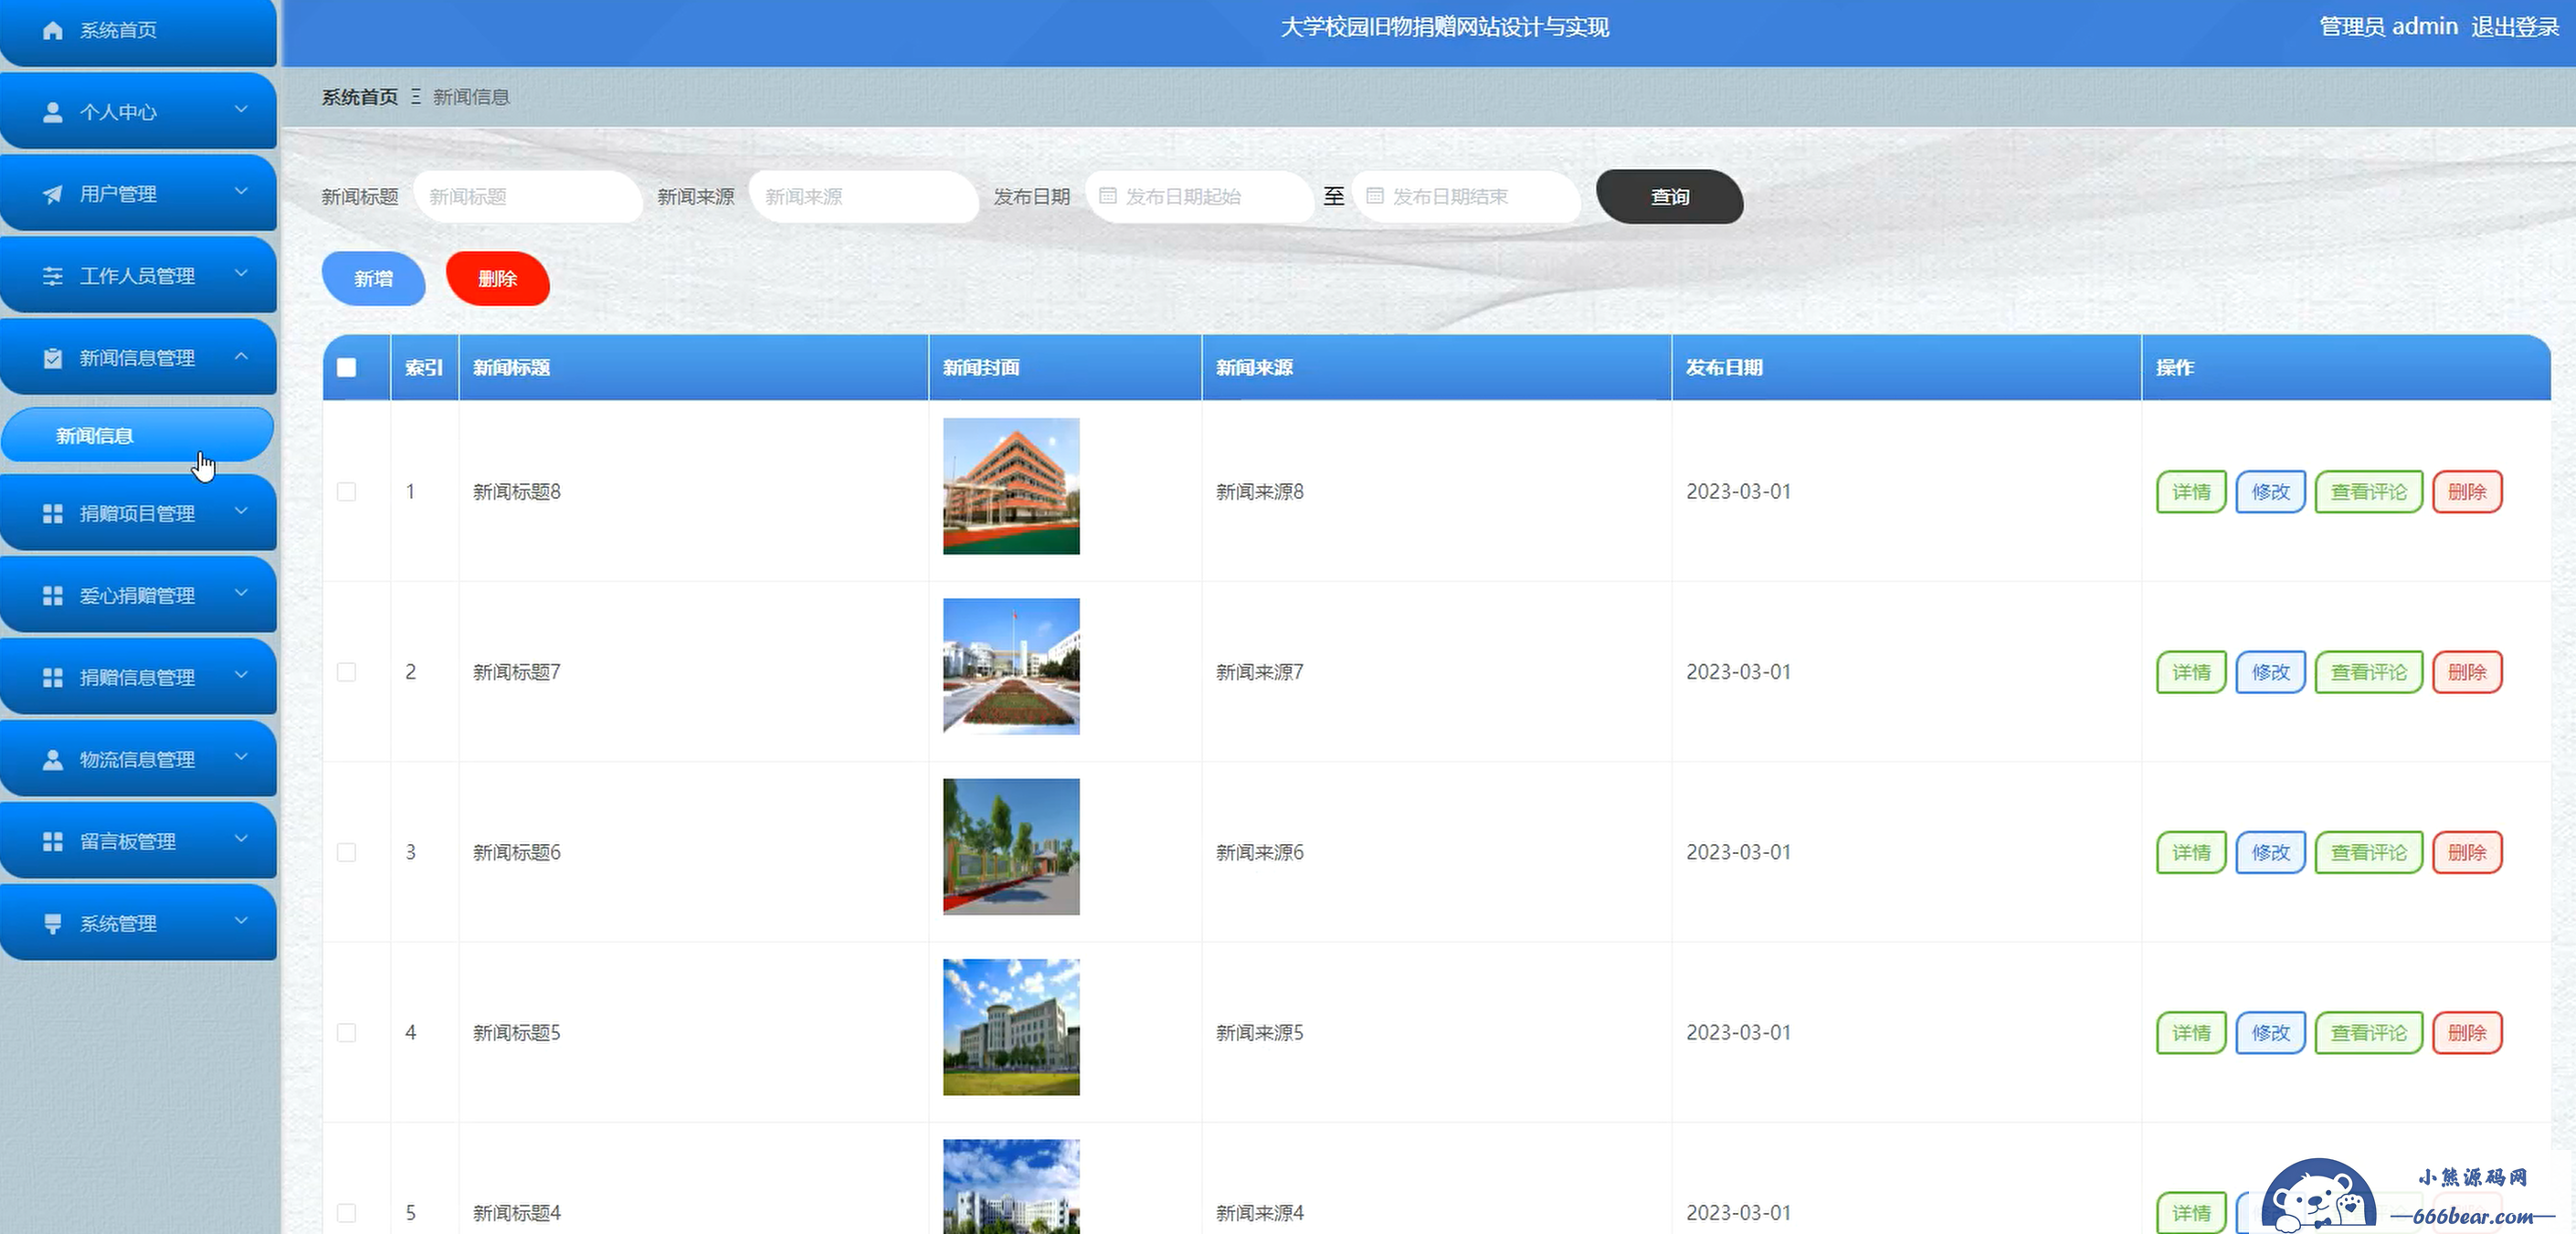The width and height of the screenshot is (2576, 1234).
Task: Expand the 留言板管理 menu chevron
Action: (241, 839)
